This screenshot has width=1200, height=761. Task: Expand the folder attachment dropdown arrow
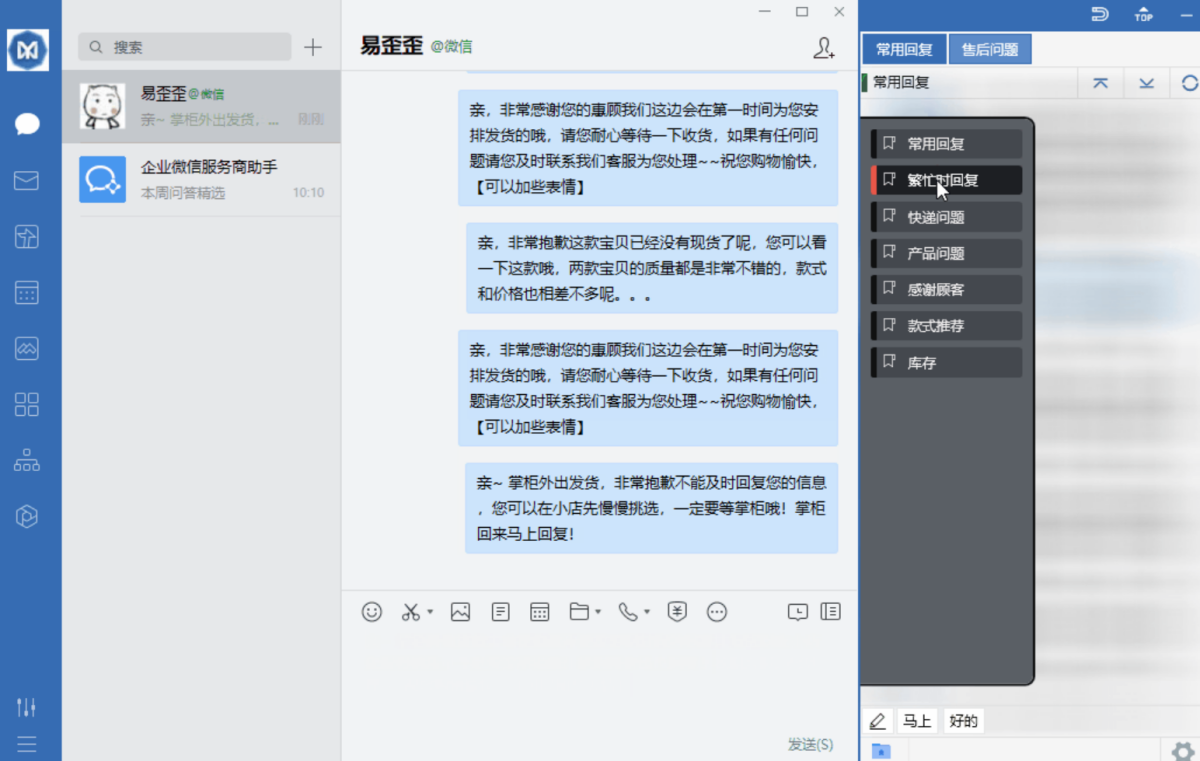point(596,611)
